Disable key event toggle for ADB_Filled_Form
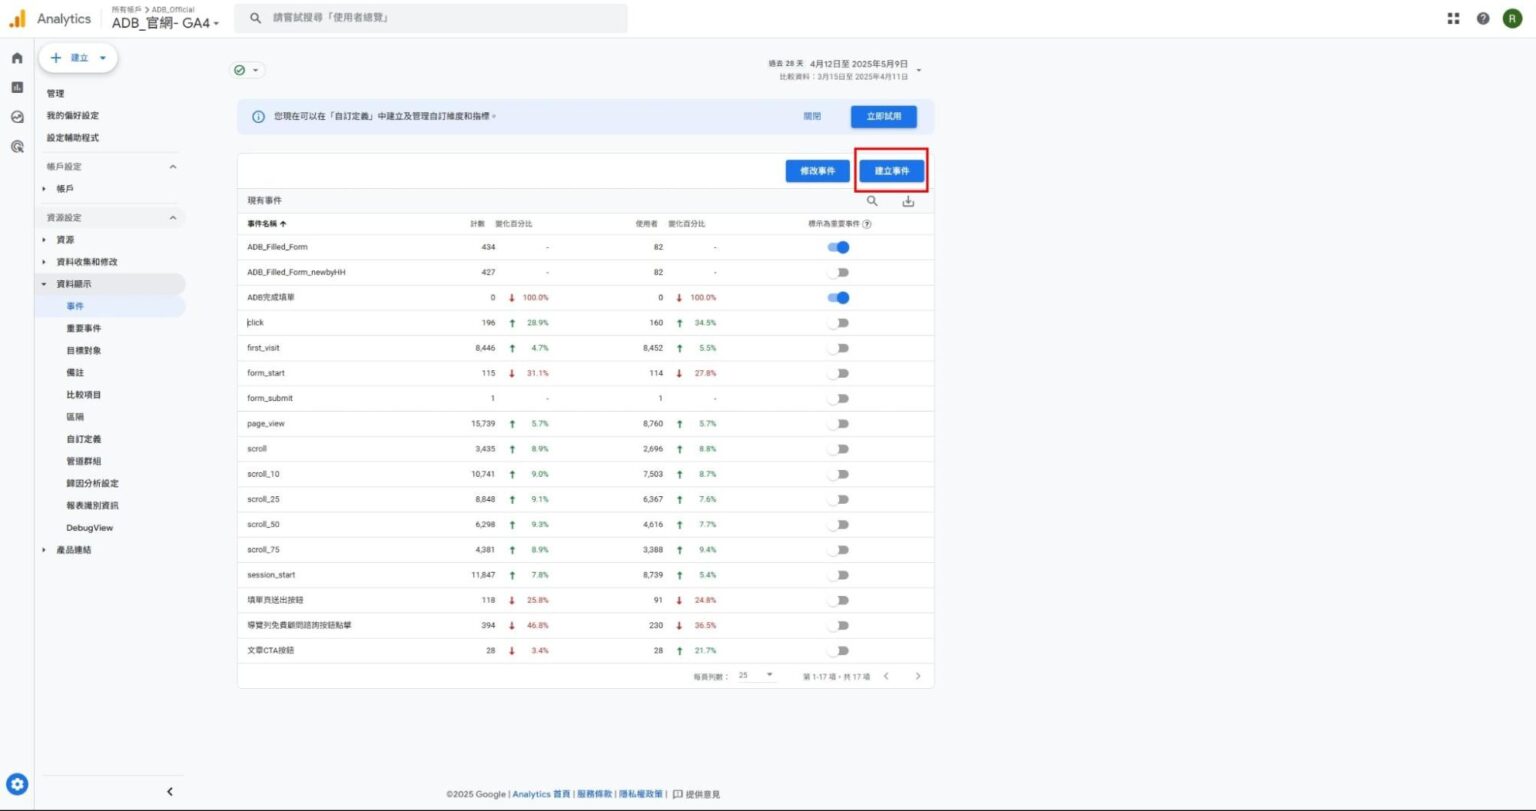Viewport: 1536px width, 811px height. [x=838, y=247]
